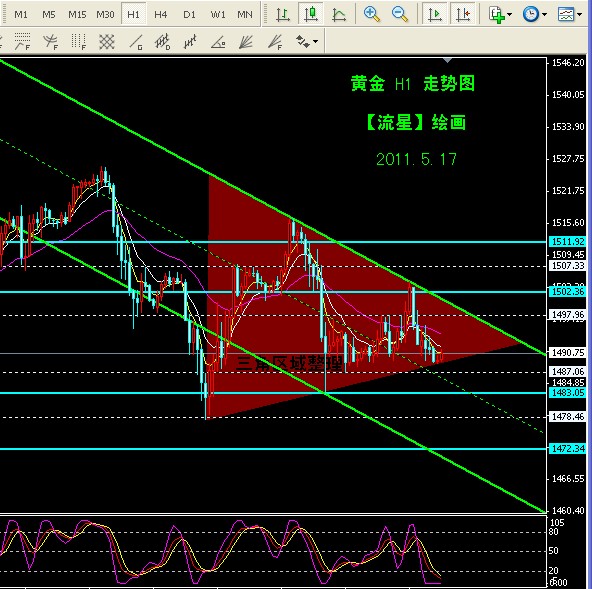The height and width of the screenshot is (589, 592).
Task: Click the 1511.92 price level label
Action: tap(567, 241)
